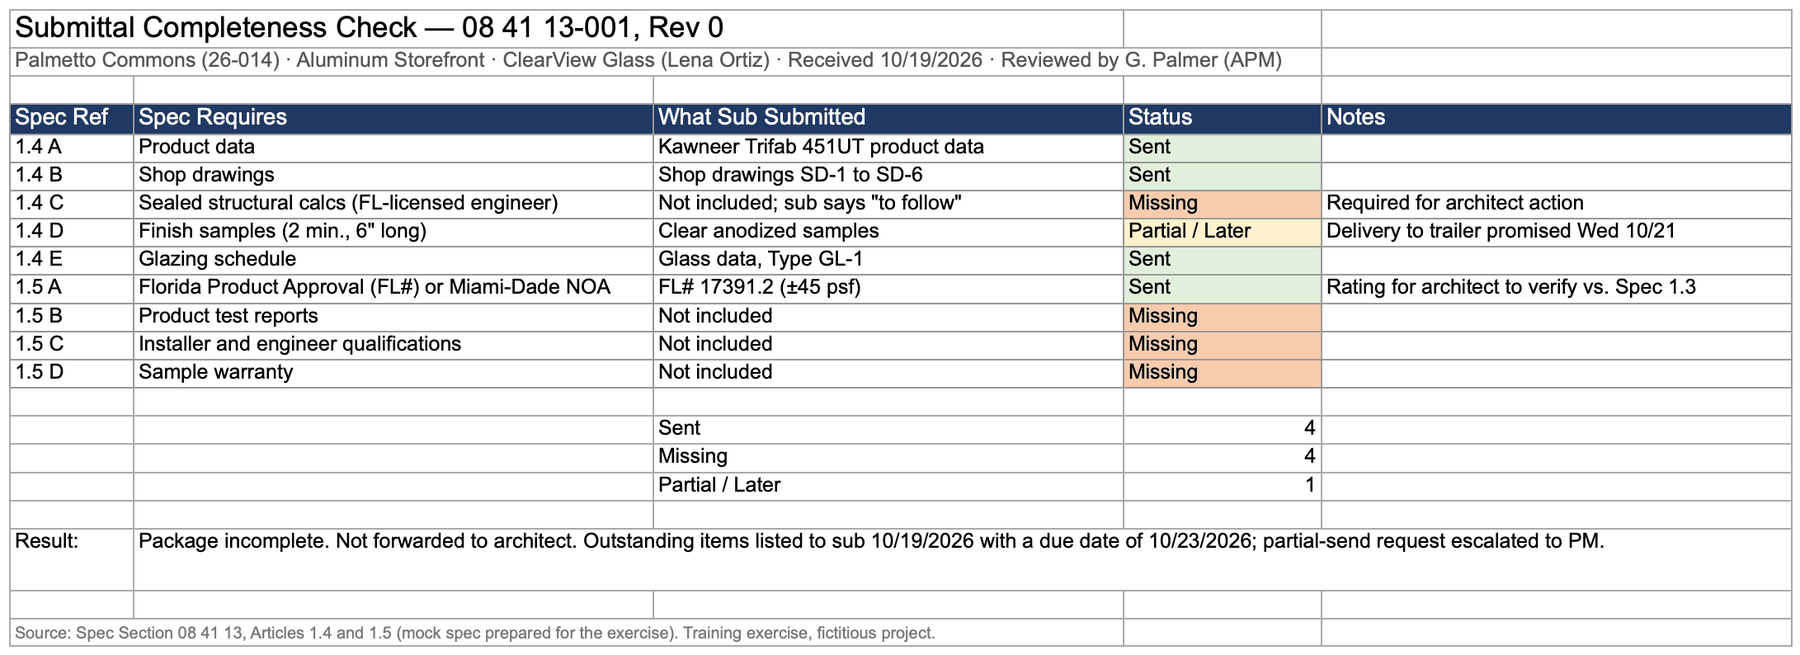The height and width of the screenshot is (655, 1800).
Task: Select the 'Notes' column header
Action: [x=1556, y=118]
